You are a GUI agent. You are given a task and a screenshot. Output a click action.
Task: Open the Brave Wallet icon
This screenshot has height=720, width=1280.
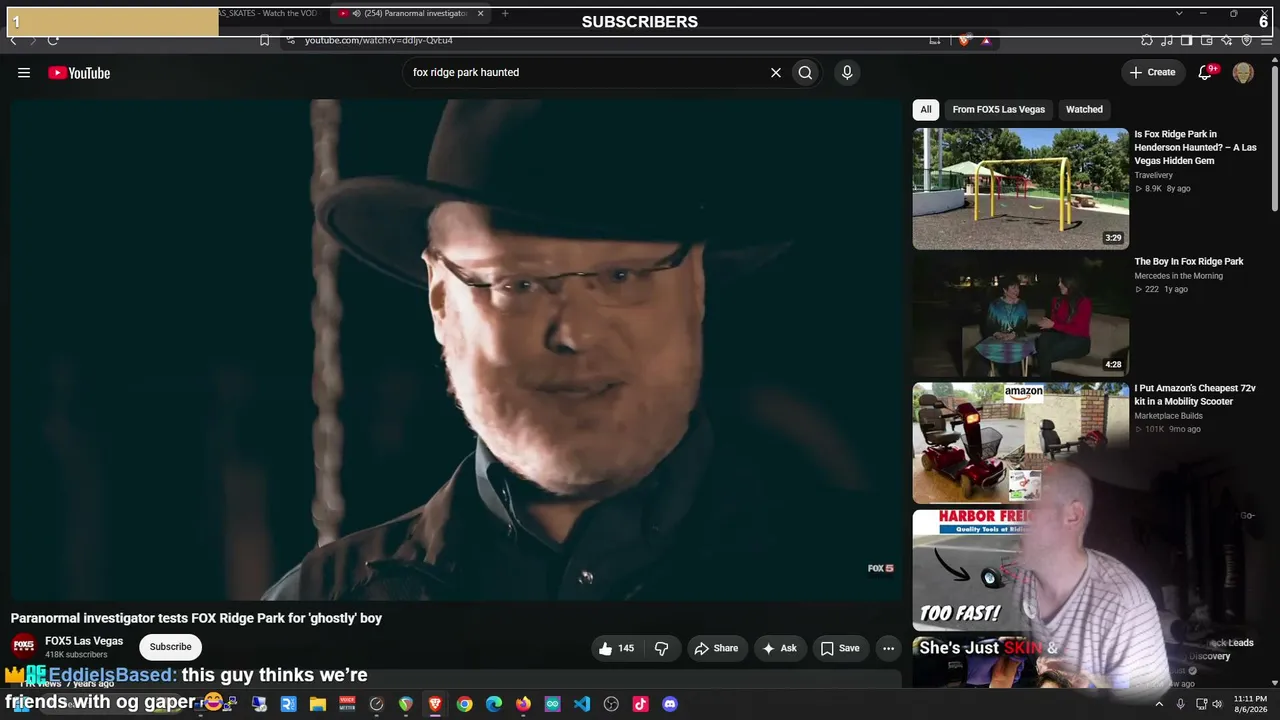pos(1206,40)
